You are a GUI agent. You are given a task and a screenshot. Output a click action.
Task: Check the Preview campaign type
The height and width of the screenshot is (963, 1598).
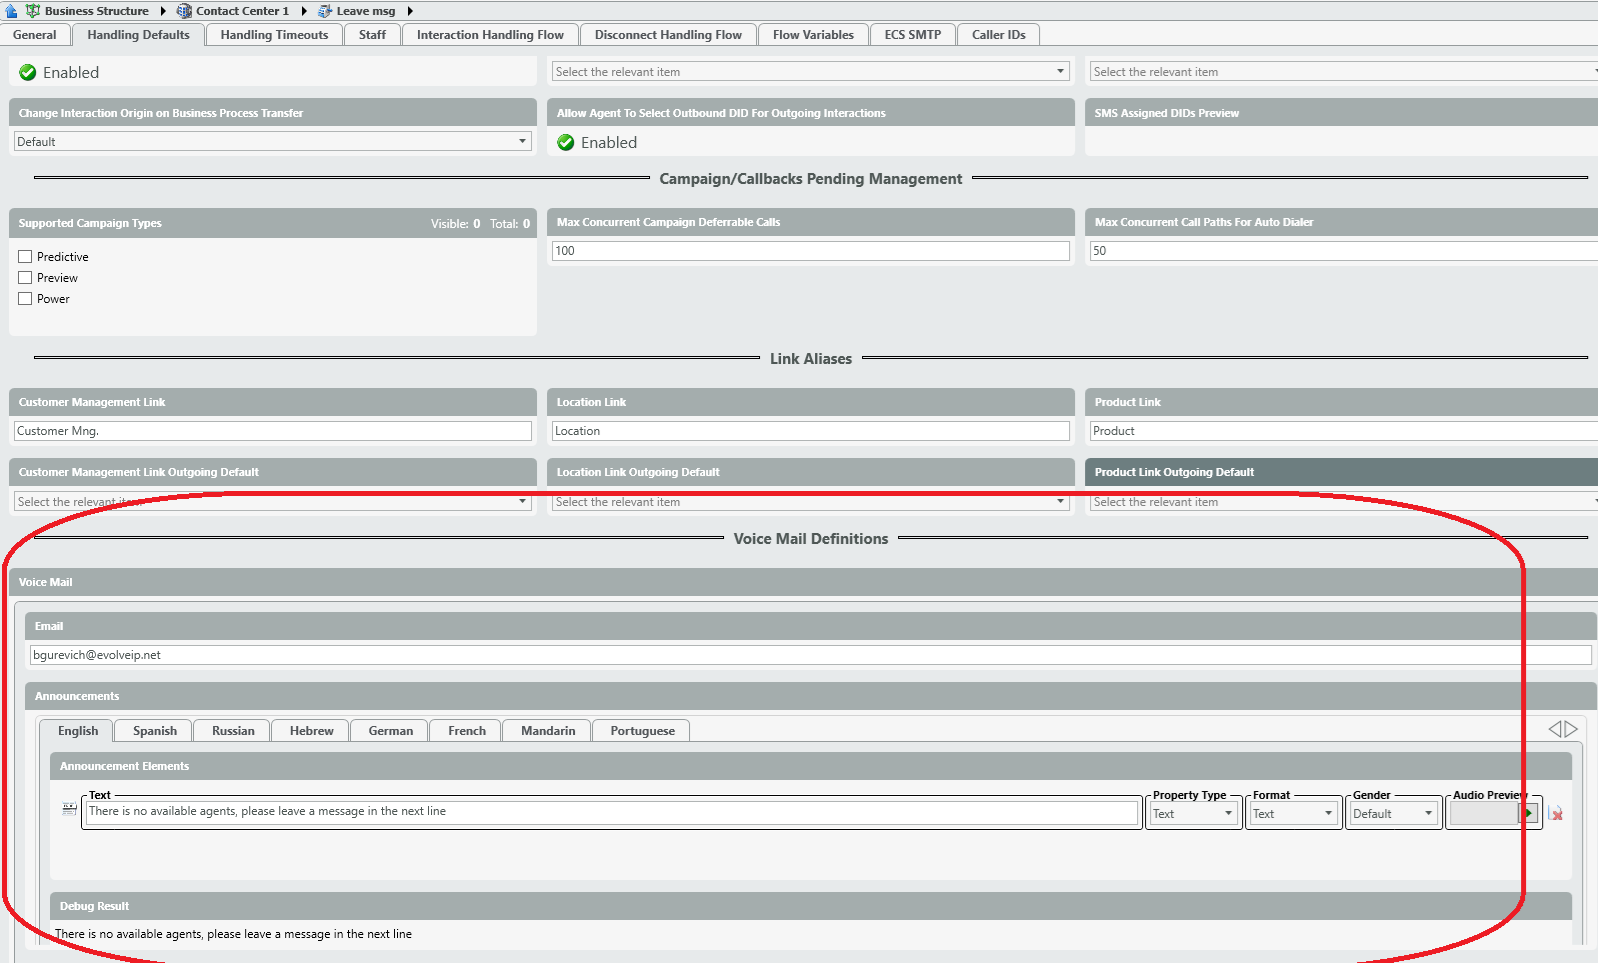tap(26, 278)
